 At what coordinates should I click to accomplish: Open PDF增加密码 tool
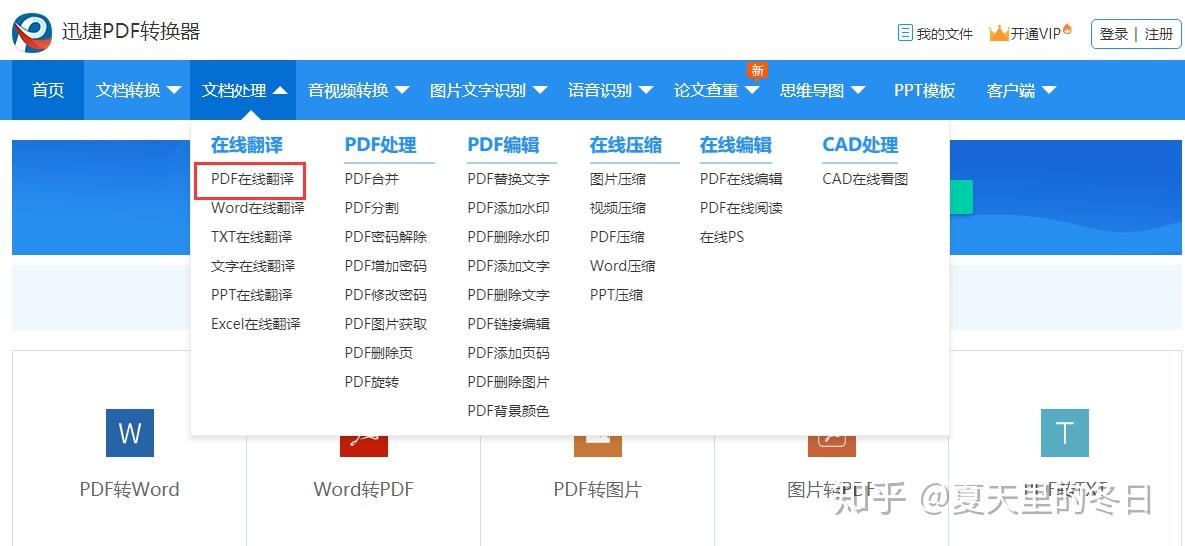coord(386,266)
